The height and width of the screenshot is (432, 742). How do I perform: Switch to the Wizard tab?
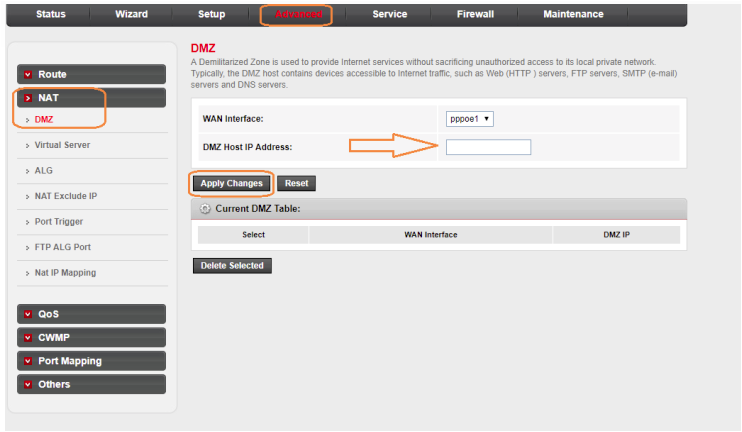pos(131,14)
